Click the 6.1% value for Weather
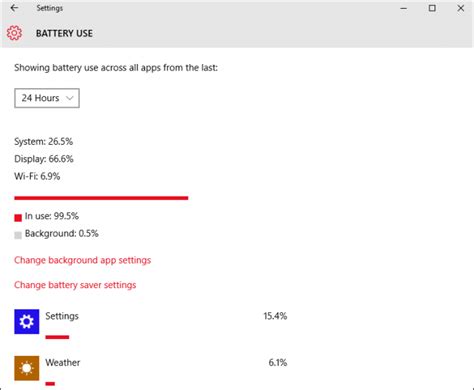Image resolution: width=474 pixels, height=390 pixels. pyautogui.click(x=278, y=363)
